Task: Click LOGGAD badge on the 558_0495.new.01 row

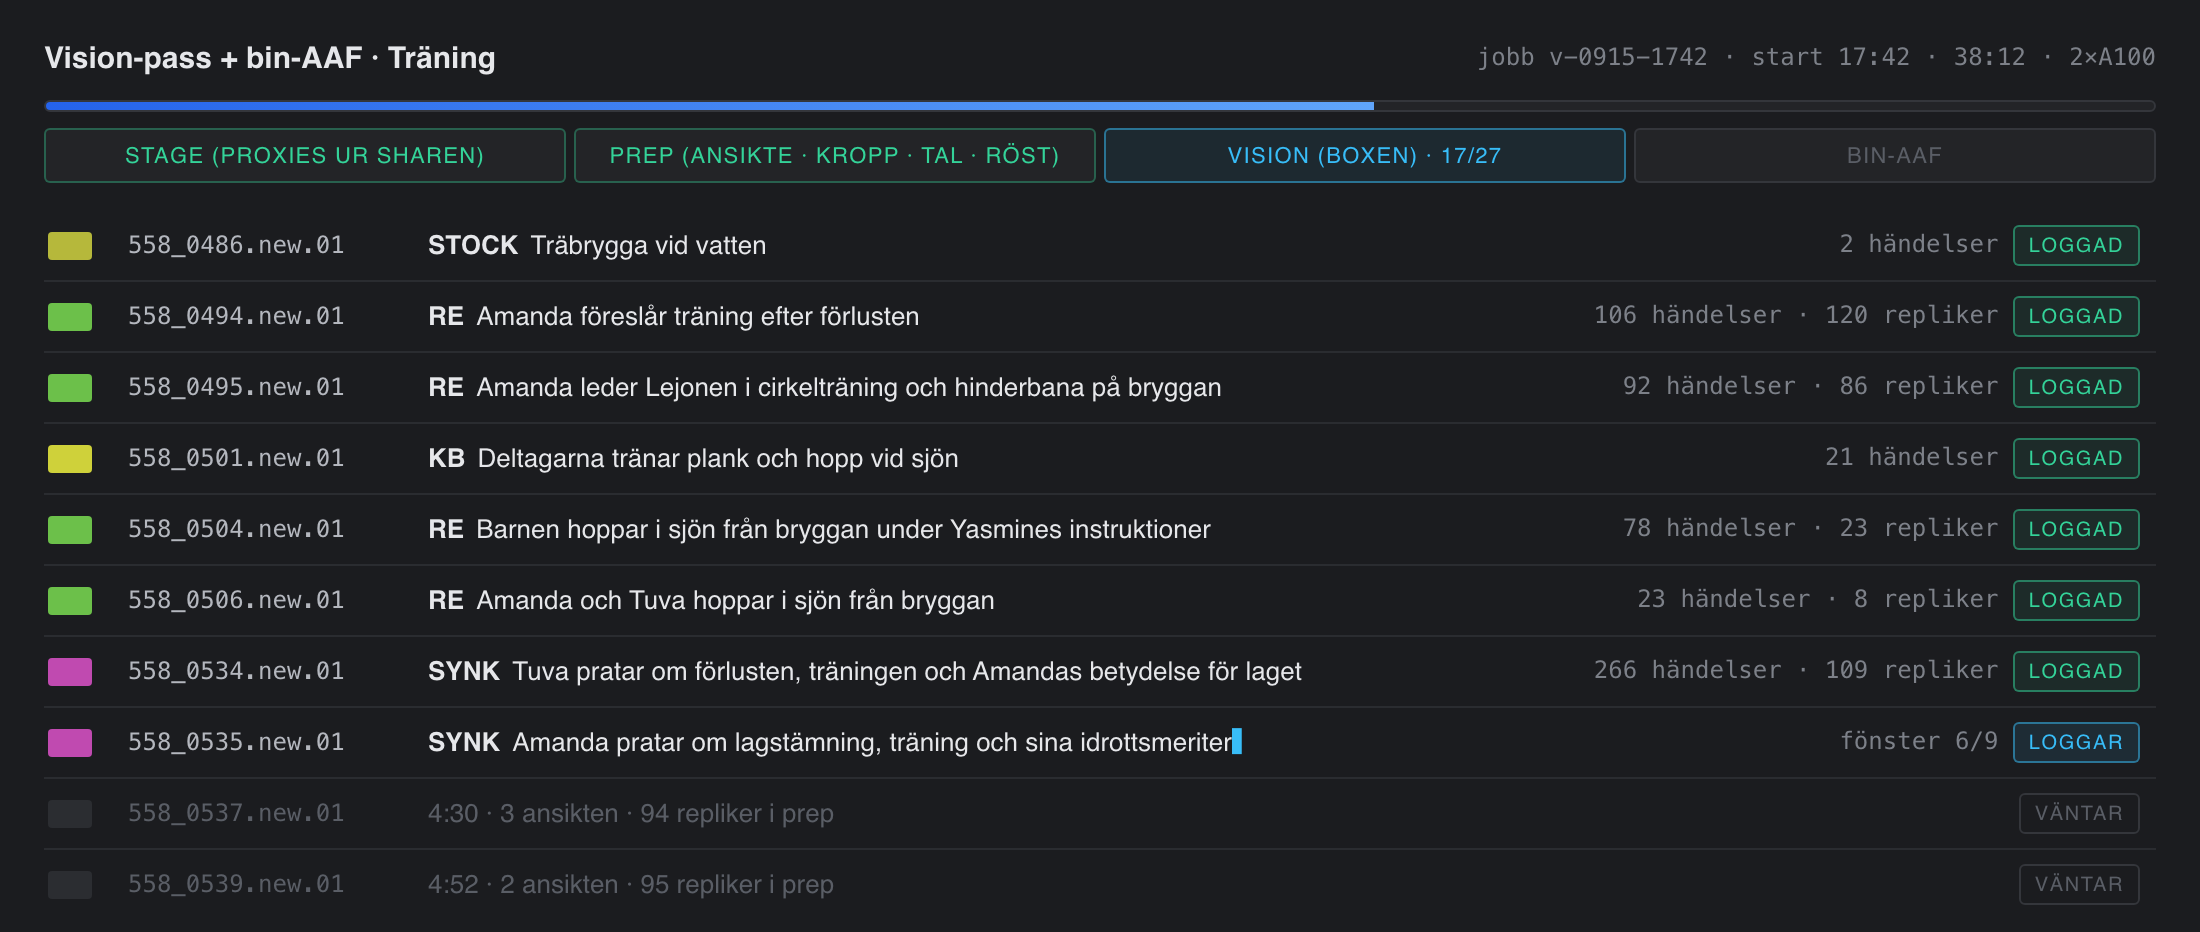Action: tap(2076, 388)
